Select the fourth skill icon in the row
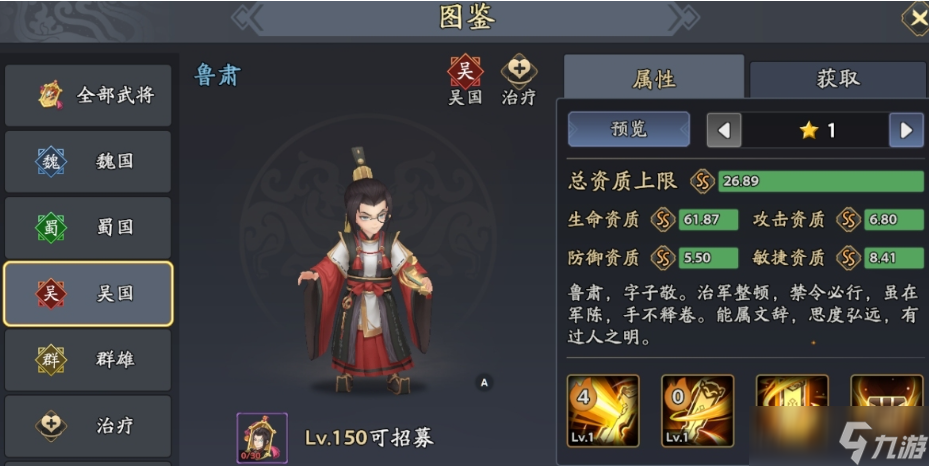Viewport: 929px width, 466px height. (886, 410)
